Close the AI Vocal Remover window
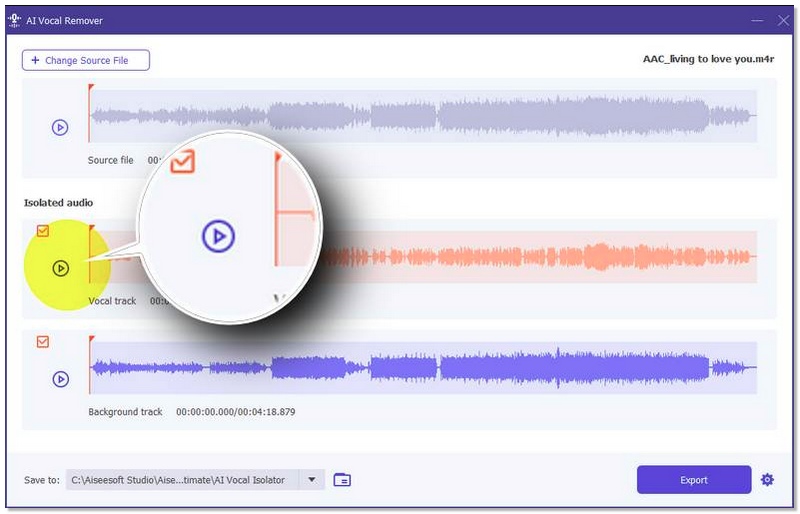The height and width of the screenshot is (514, 800). tap(782, 20)
